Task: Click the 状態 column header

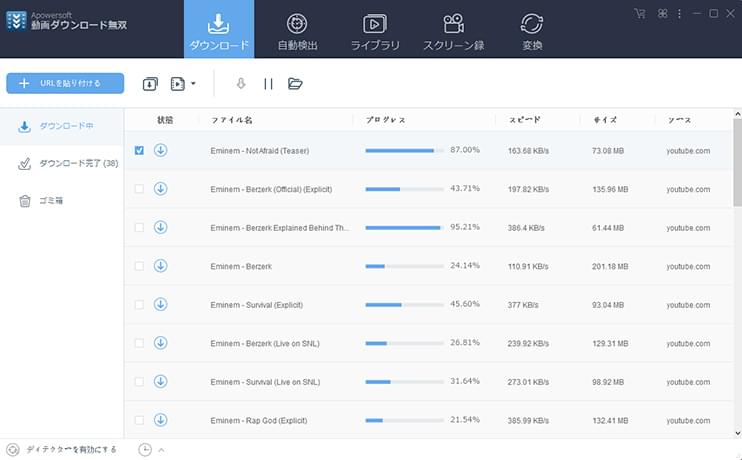Action: (165, 120)
